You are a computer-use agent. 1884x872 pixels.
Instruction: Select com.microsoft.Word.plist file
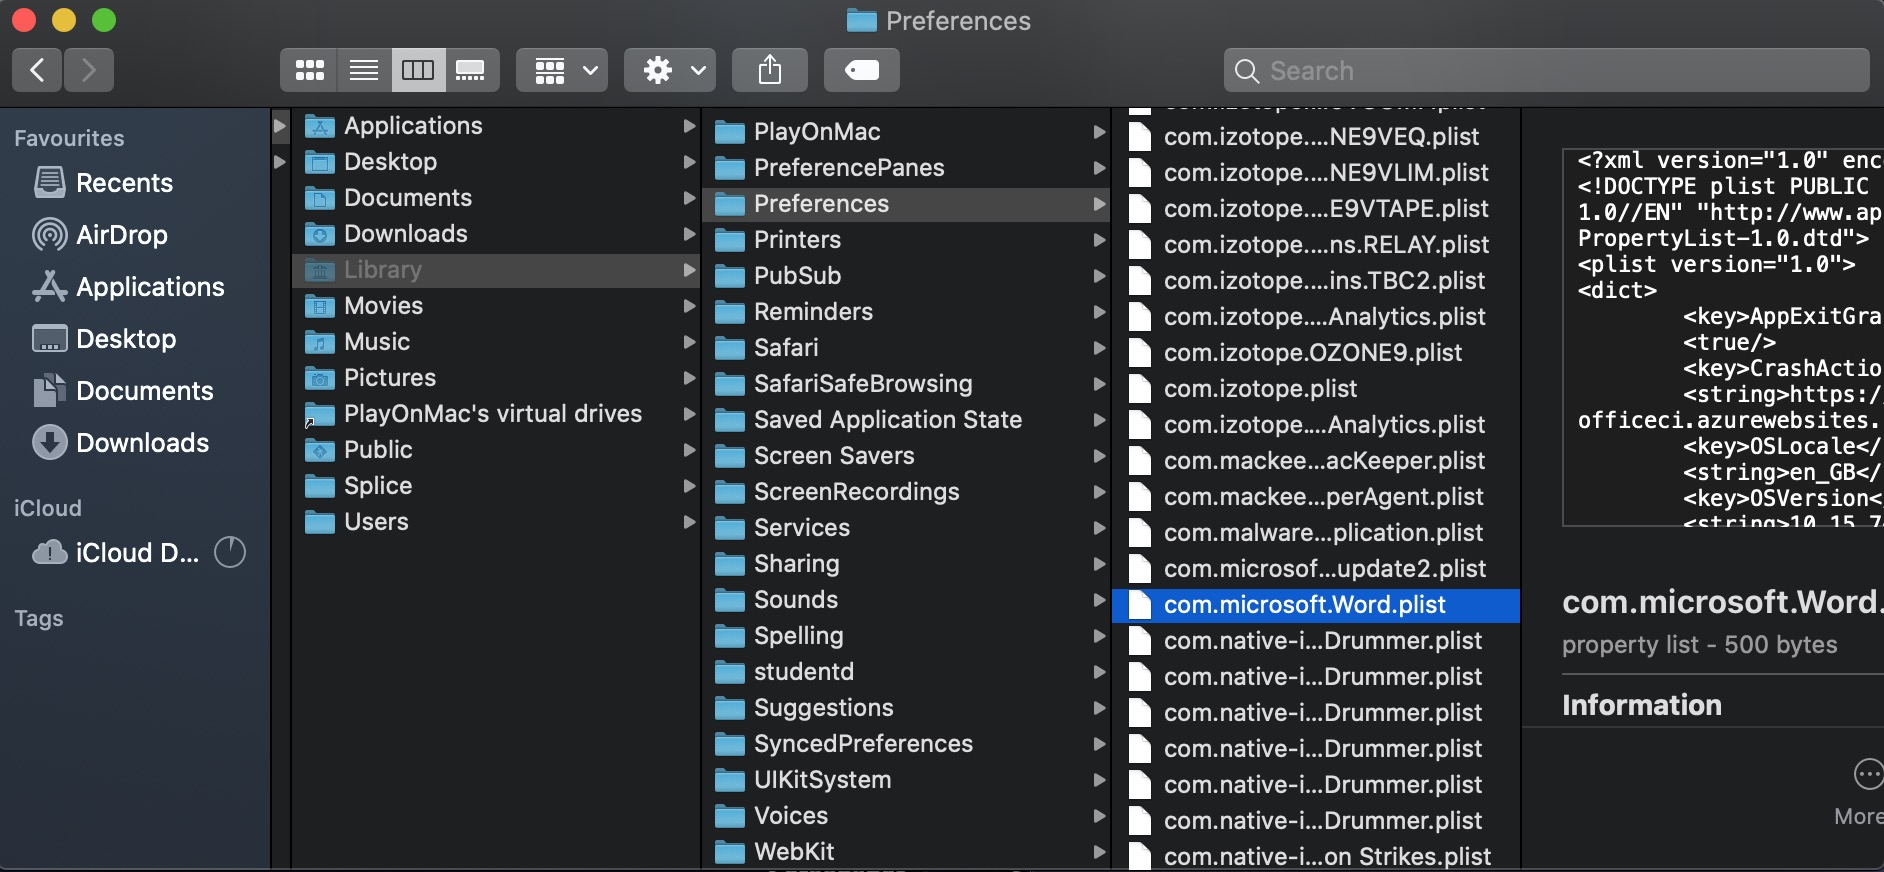pos(1316,605)
